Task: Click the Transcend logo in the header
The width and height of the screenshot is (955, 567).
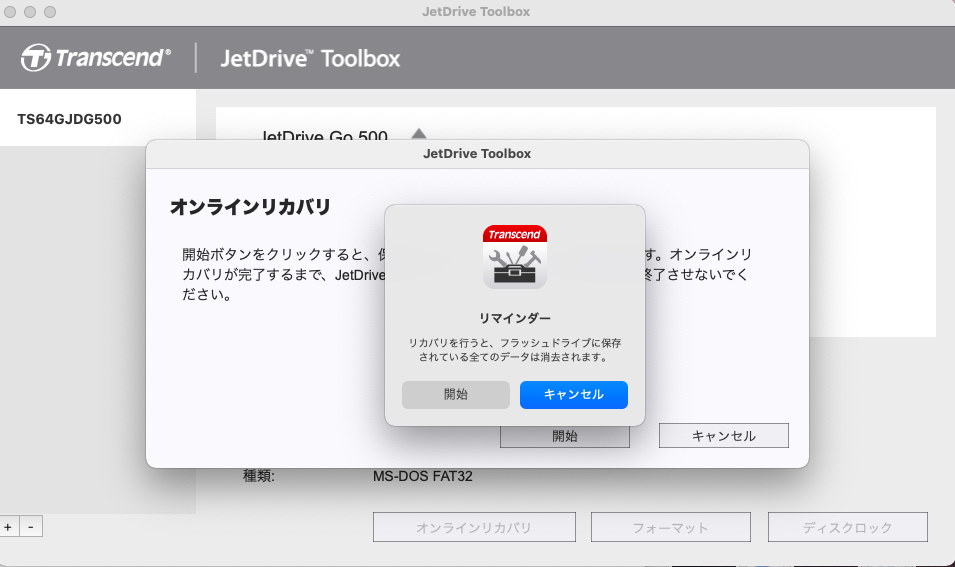Action: [96, 58]
